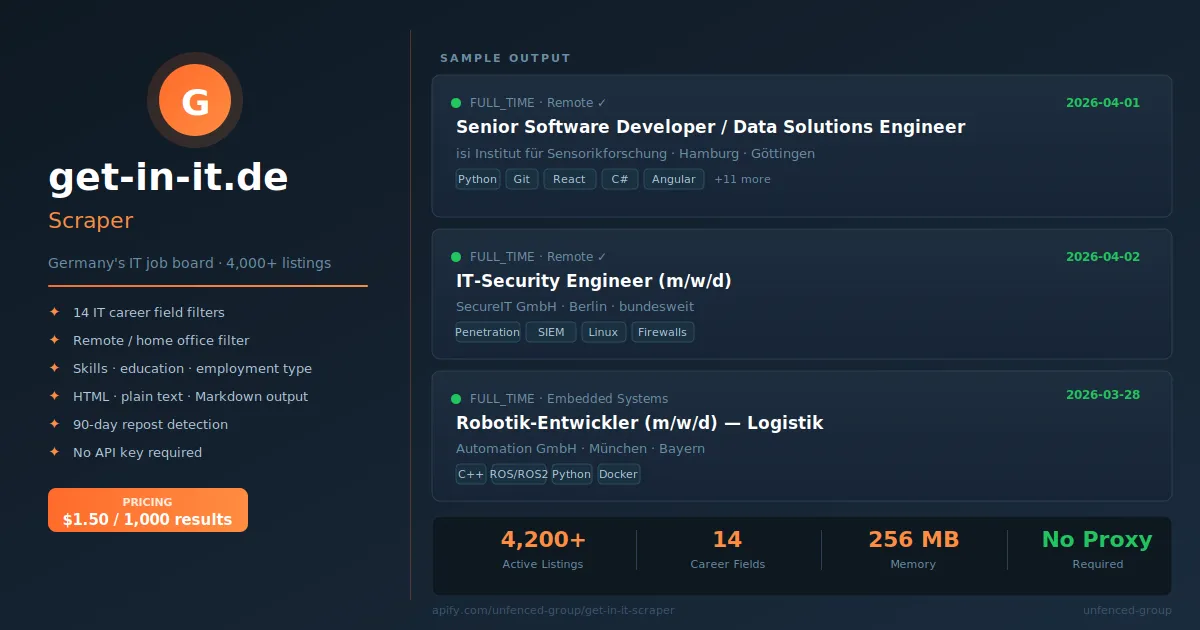1200x630 pixels.
Task: Select the SIEM skill tag
Action: click(x=551, y=332)
